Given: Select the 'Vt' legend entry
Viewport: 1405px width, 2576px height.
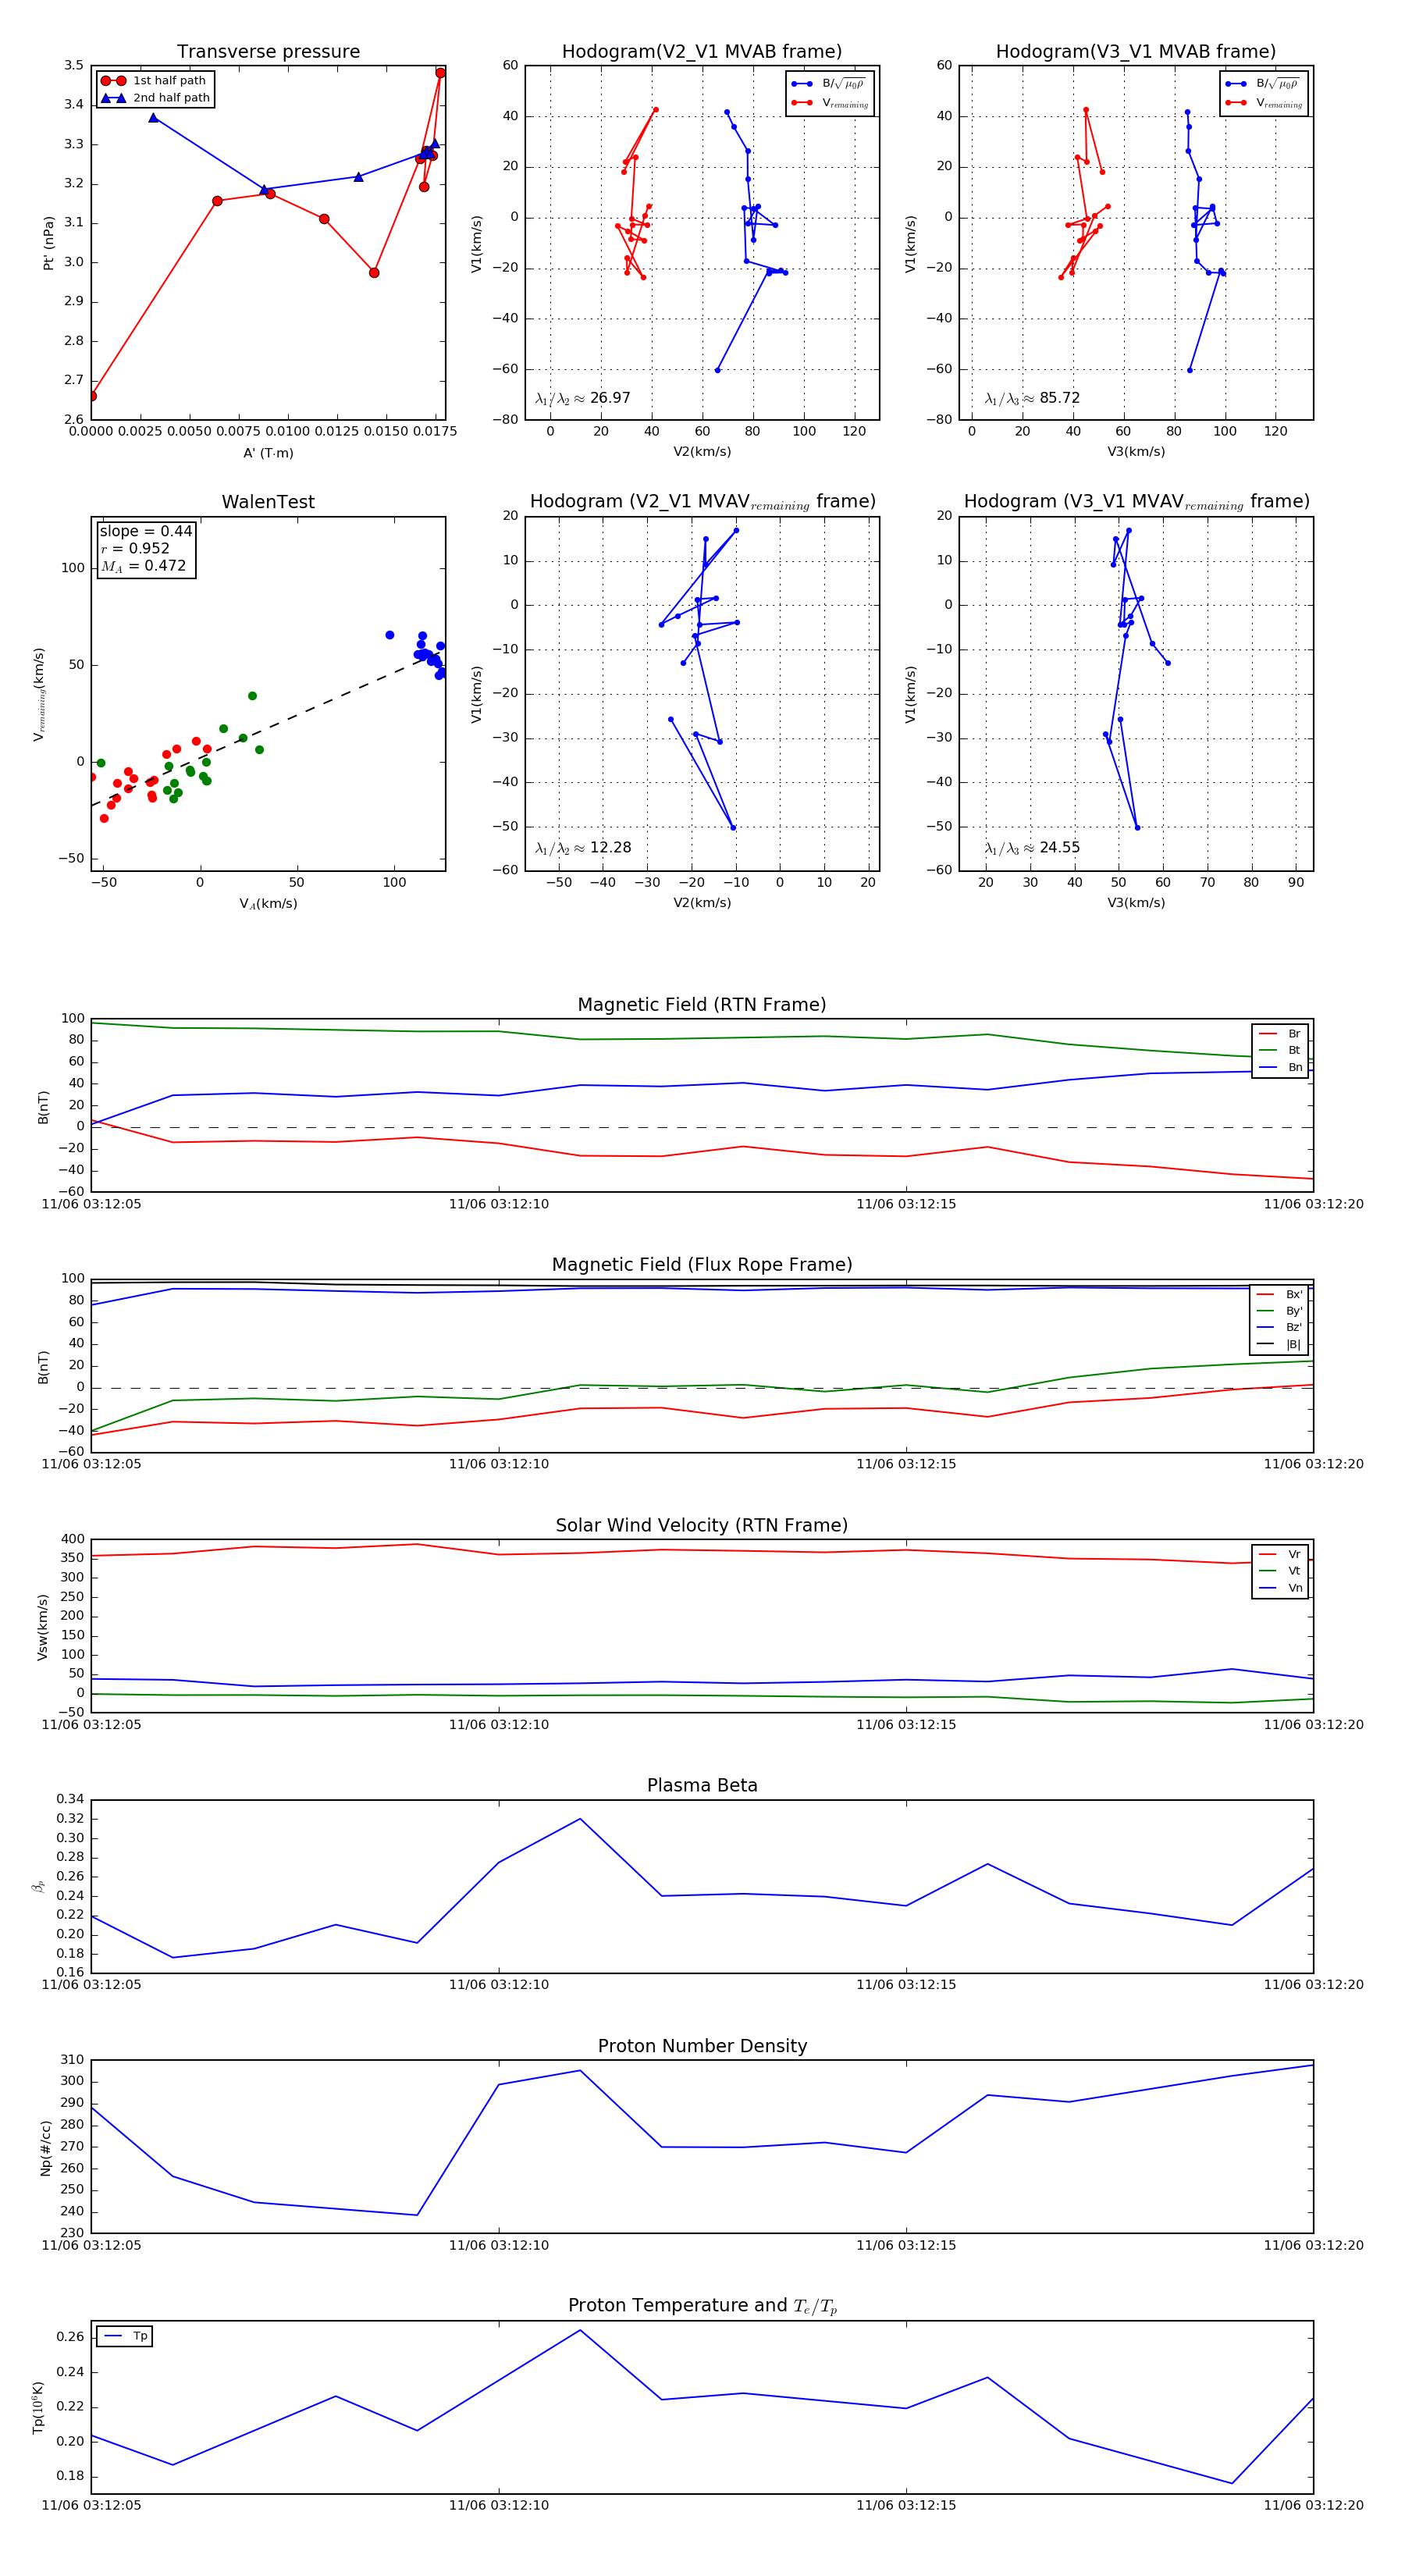Looking at the screenshot, I should click(1281, 1571).
